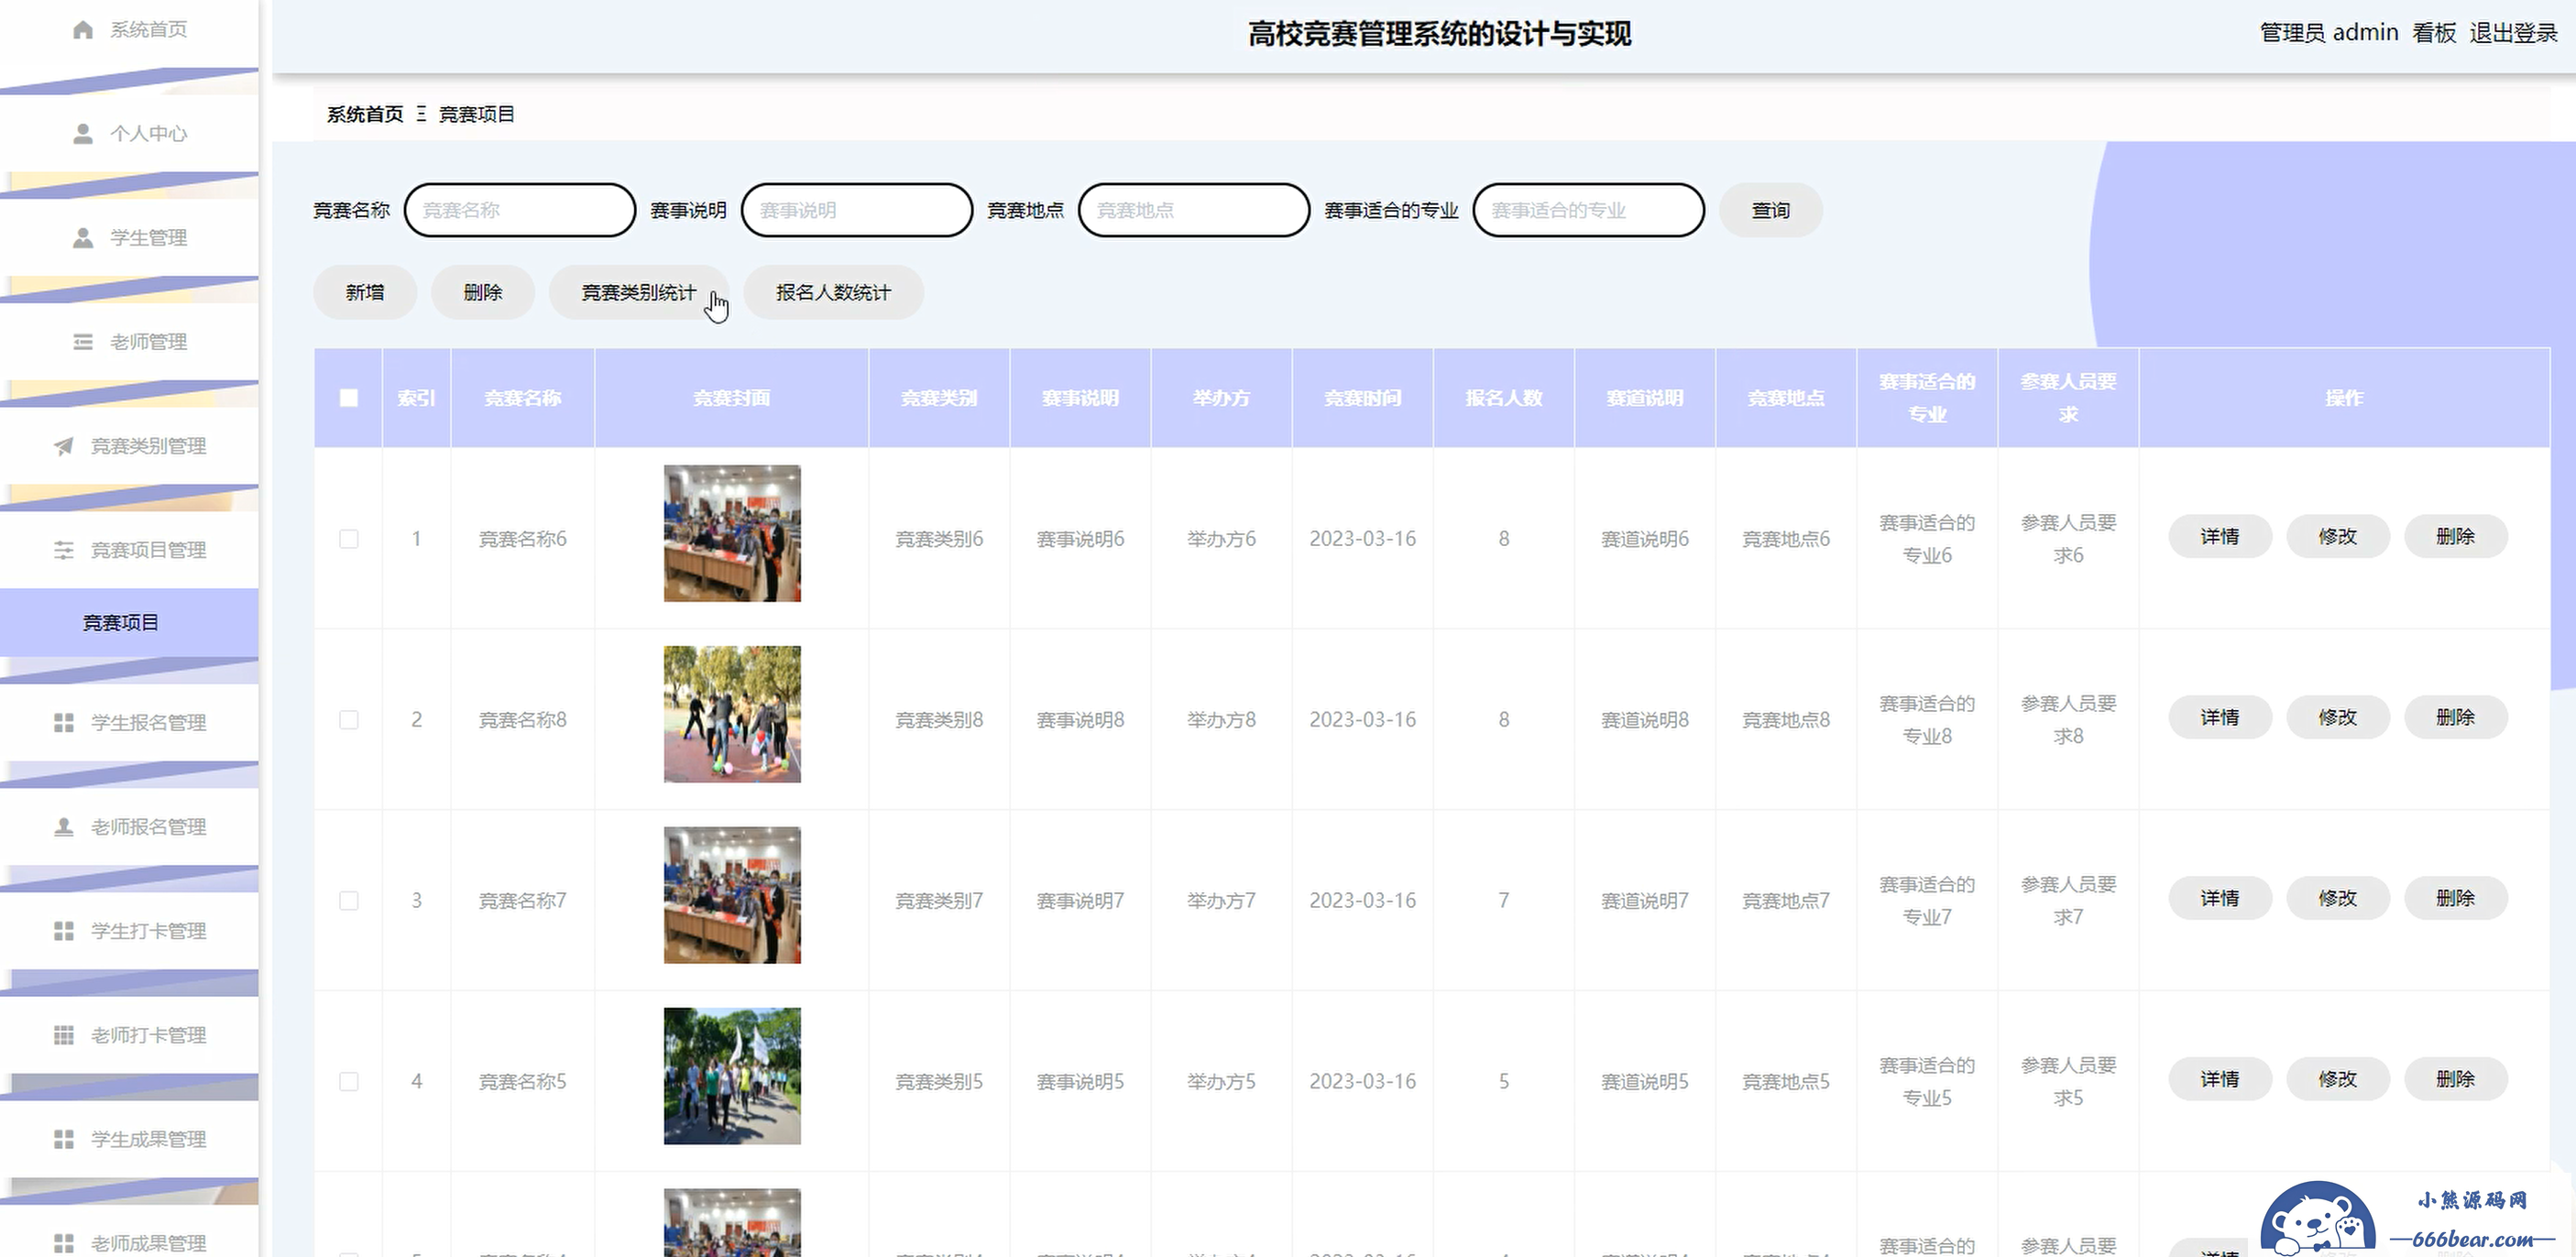The height and width of the screenshot is (1257, 2576).
Task: Select the 竞赛项目 submenu item
Action: click(120, 623)
